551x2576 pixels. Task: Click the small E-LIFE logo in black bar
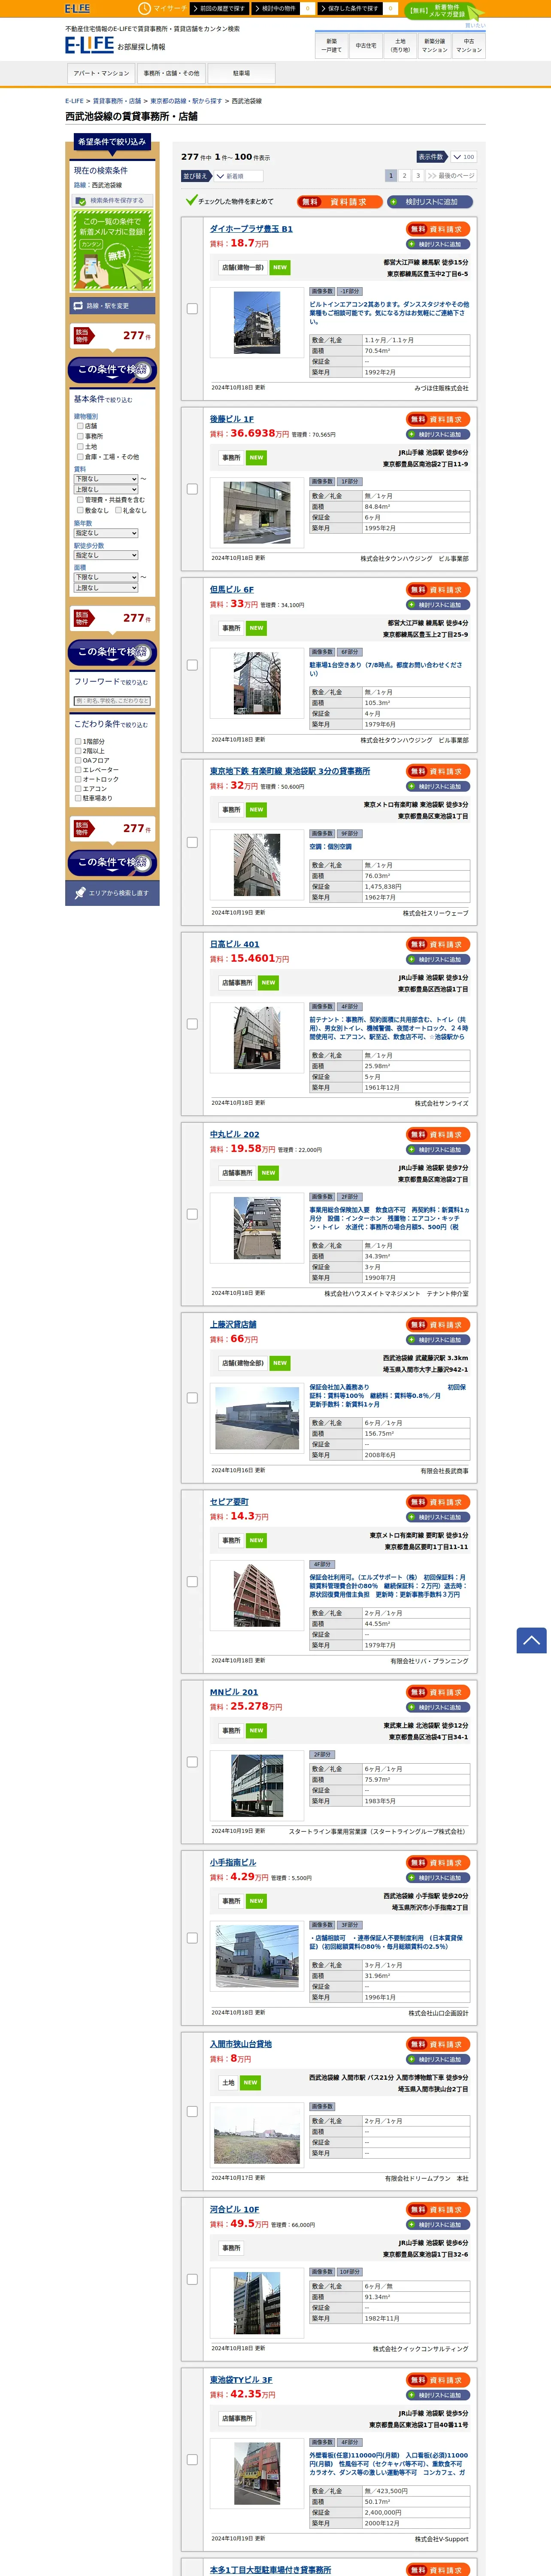pos(77,9)
